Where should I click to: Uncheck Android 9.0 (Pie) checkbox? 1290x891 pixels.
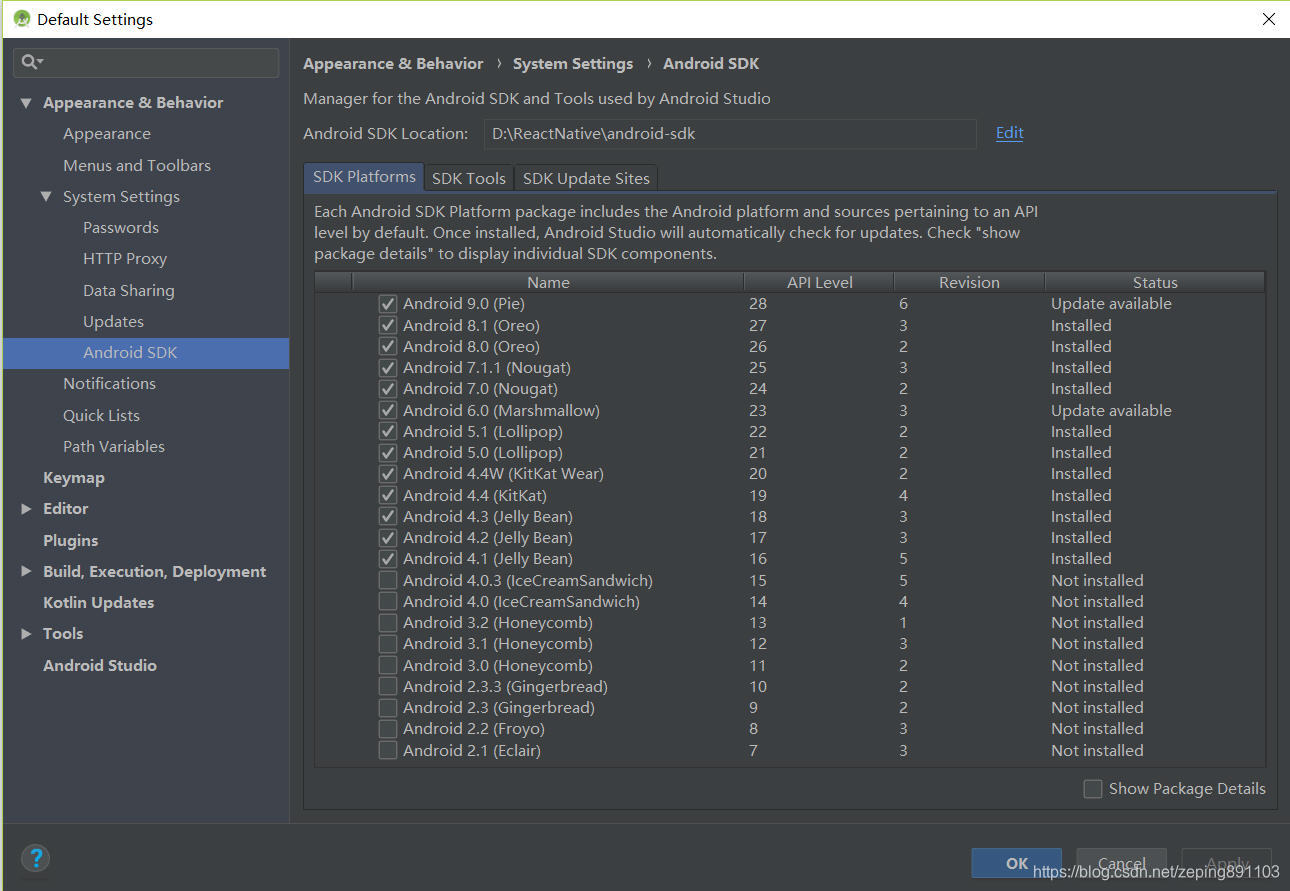(x=388, y=304)
